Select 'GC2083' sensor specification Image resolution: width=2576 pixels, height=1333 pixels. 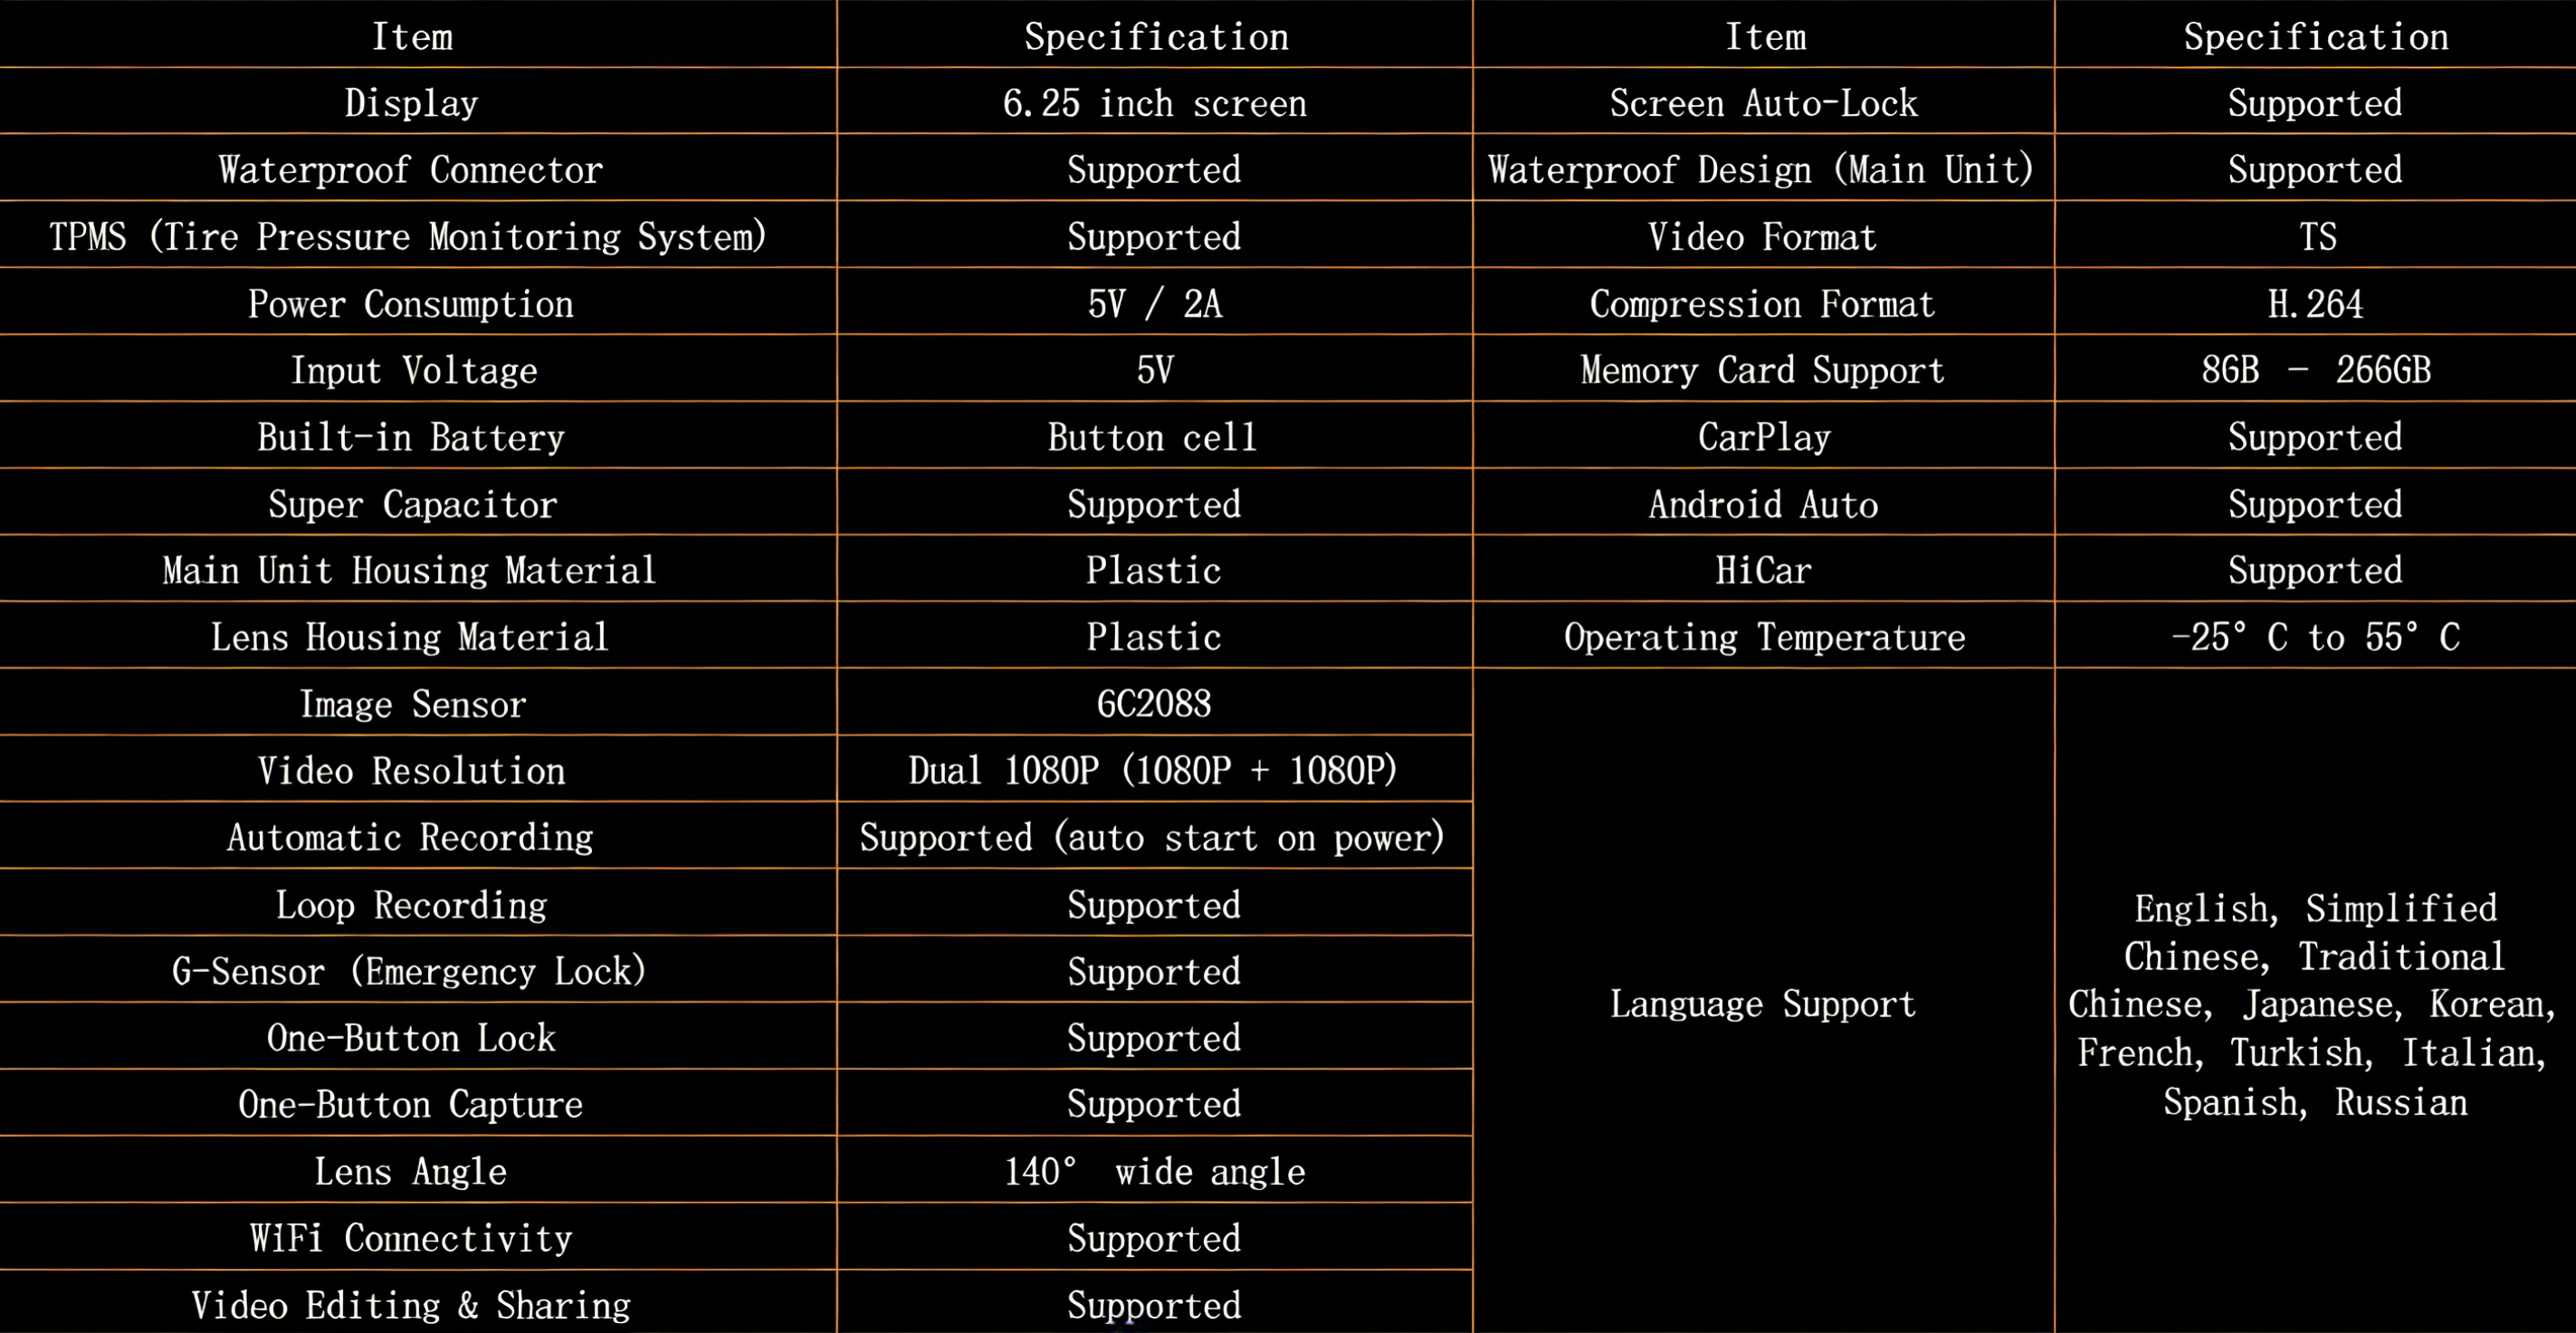point(1154,704)
